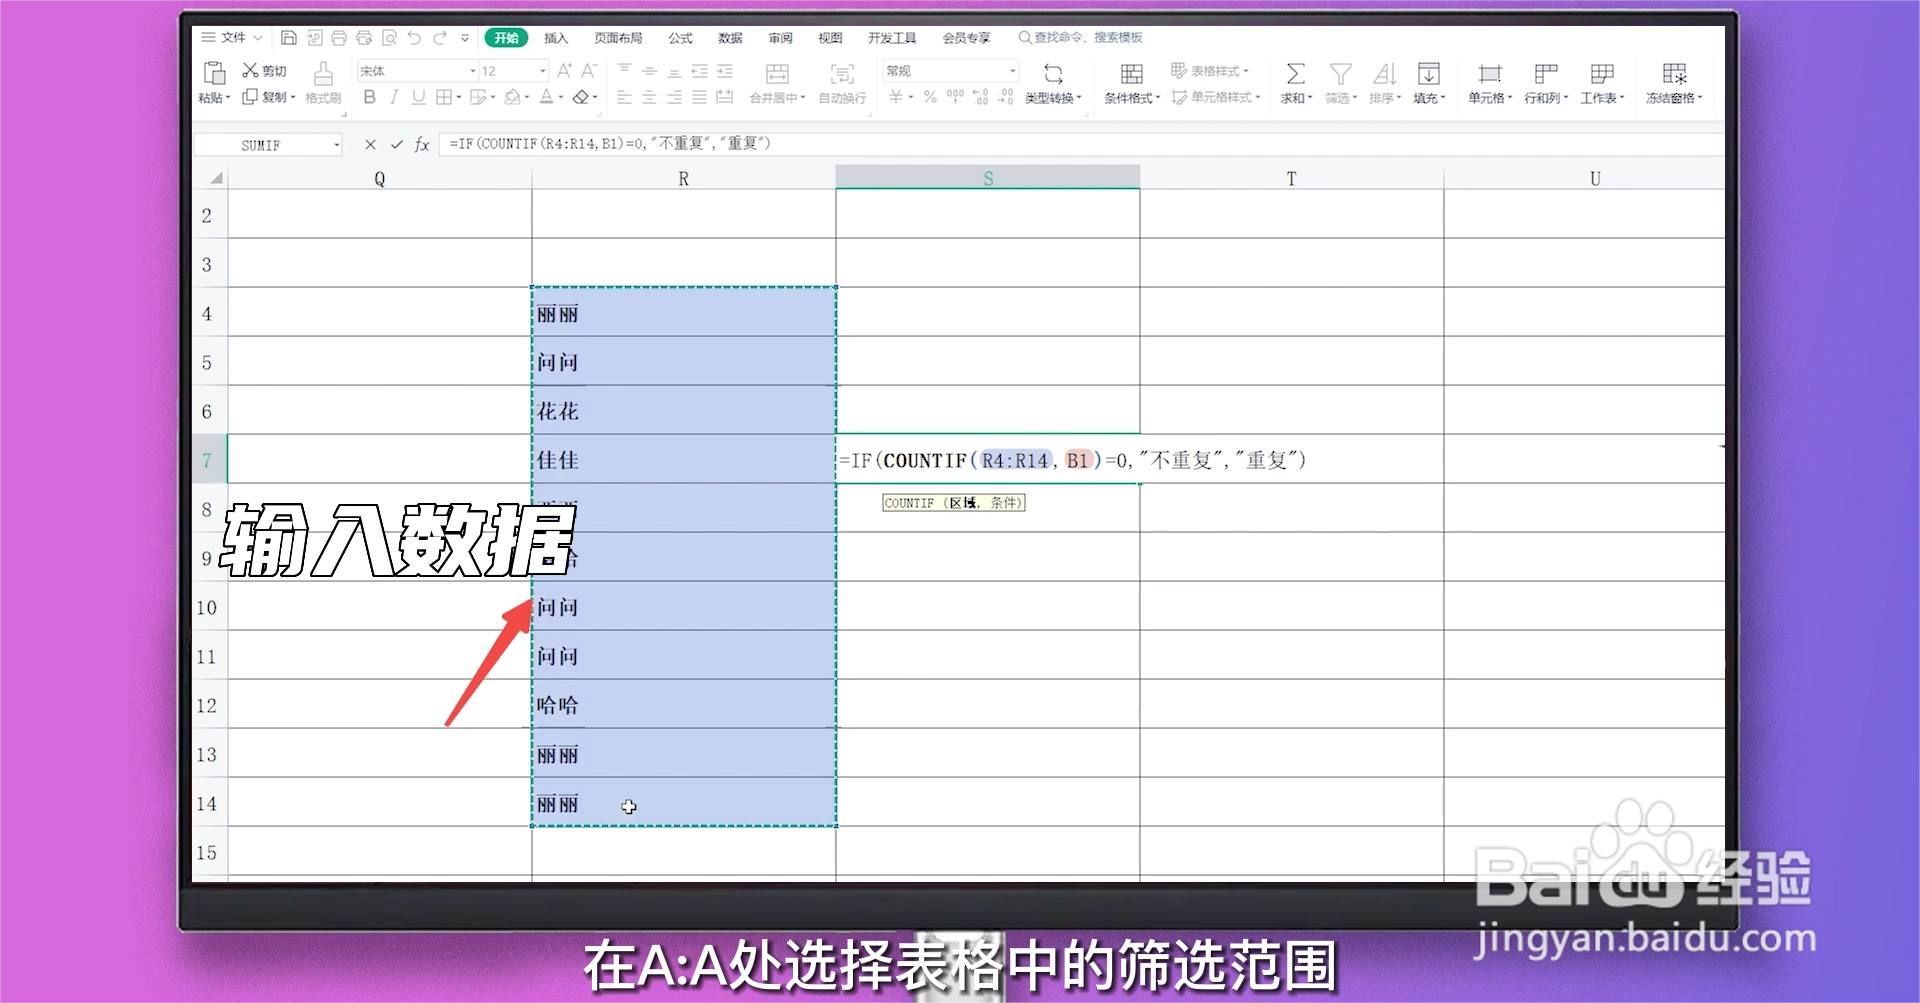Toggle Underline formatting
The image size is (1920, 1003).
point(418,97)
